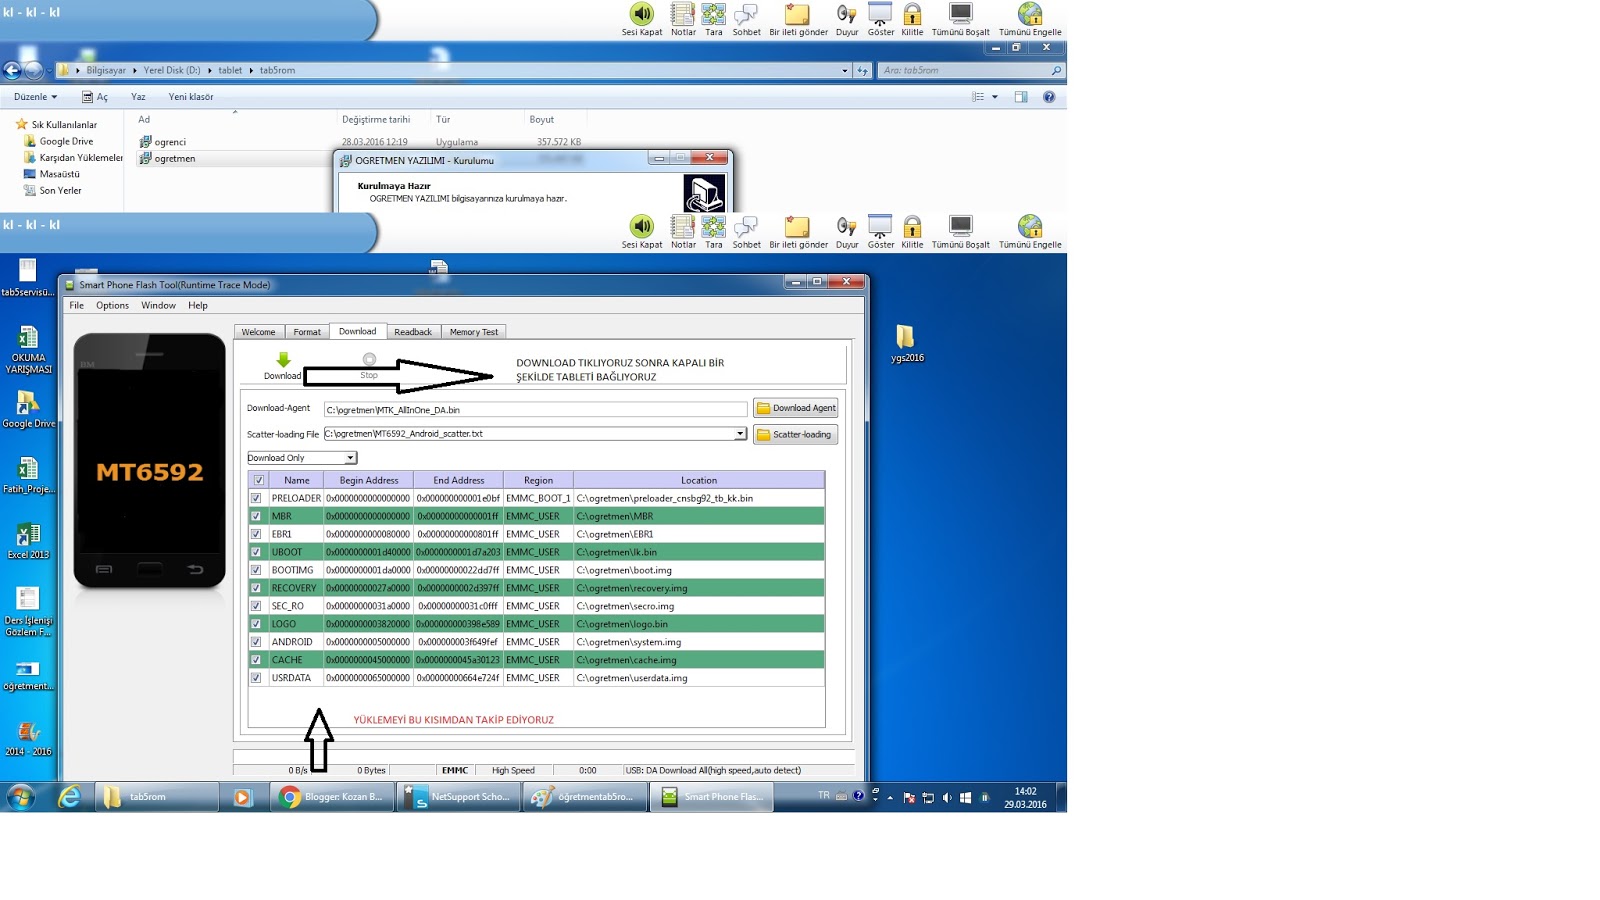Open Notlar in the toolbar above Flash Tool
The height and width of the screenshot is (900, 1600).
tap(683, 232)
